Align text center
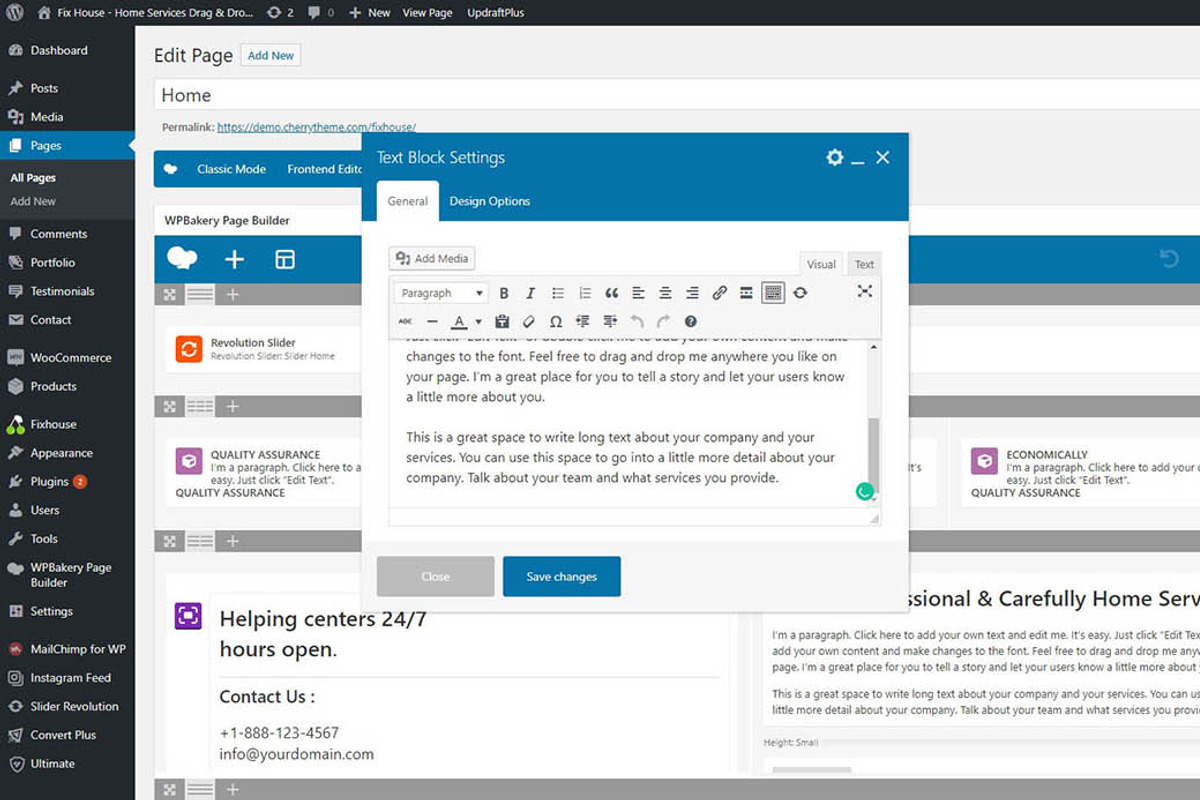The height and width of the screenshot is (800, 1200). 665,293
